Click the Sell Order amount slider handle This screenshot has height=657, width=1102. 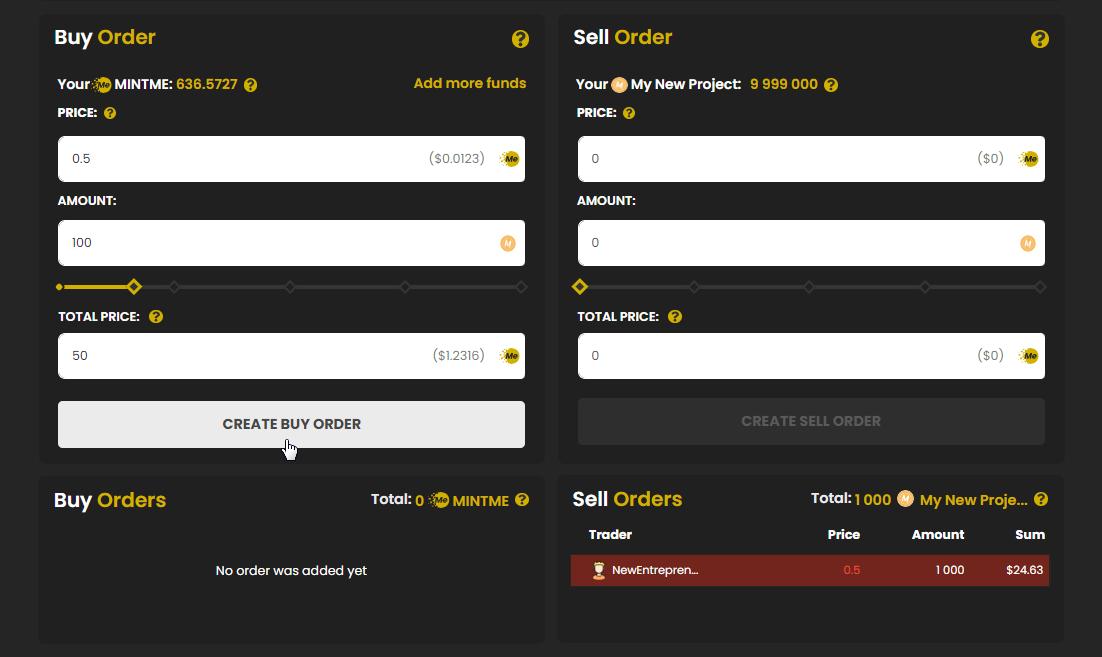coord(580,287)
